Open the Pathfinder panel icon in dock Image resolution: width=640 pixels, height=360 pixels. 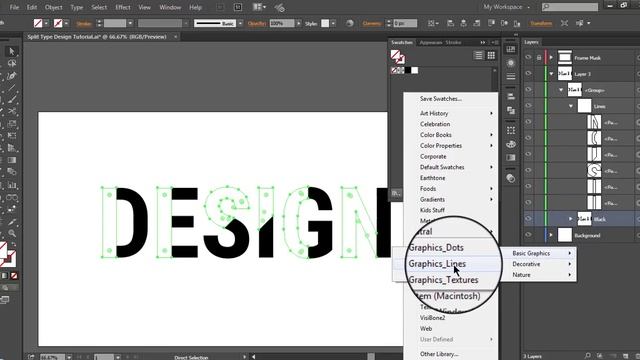point(511,110)
